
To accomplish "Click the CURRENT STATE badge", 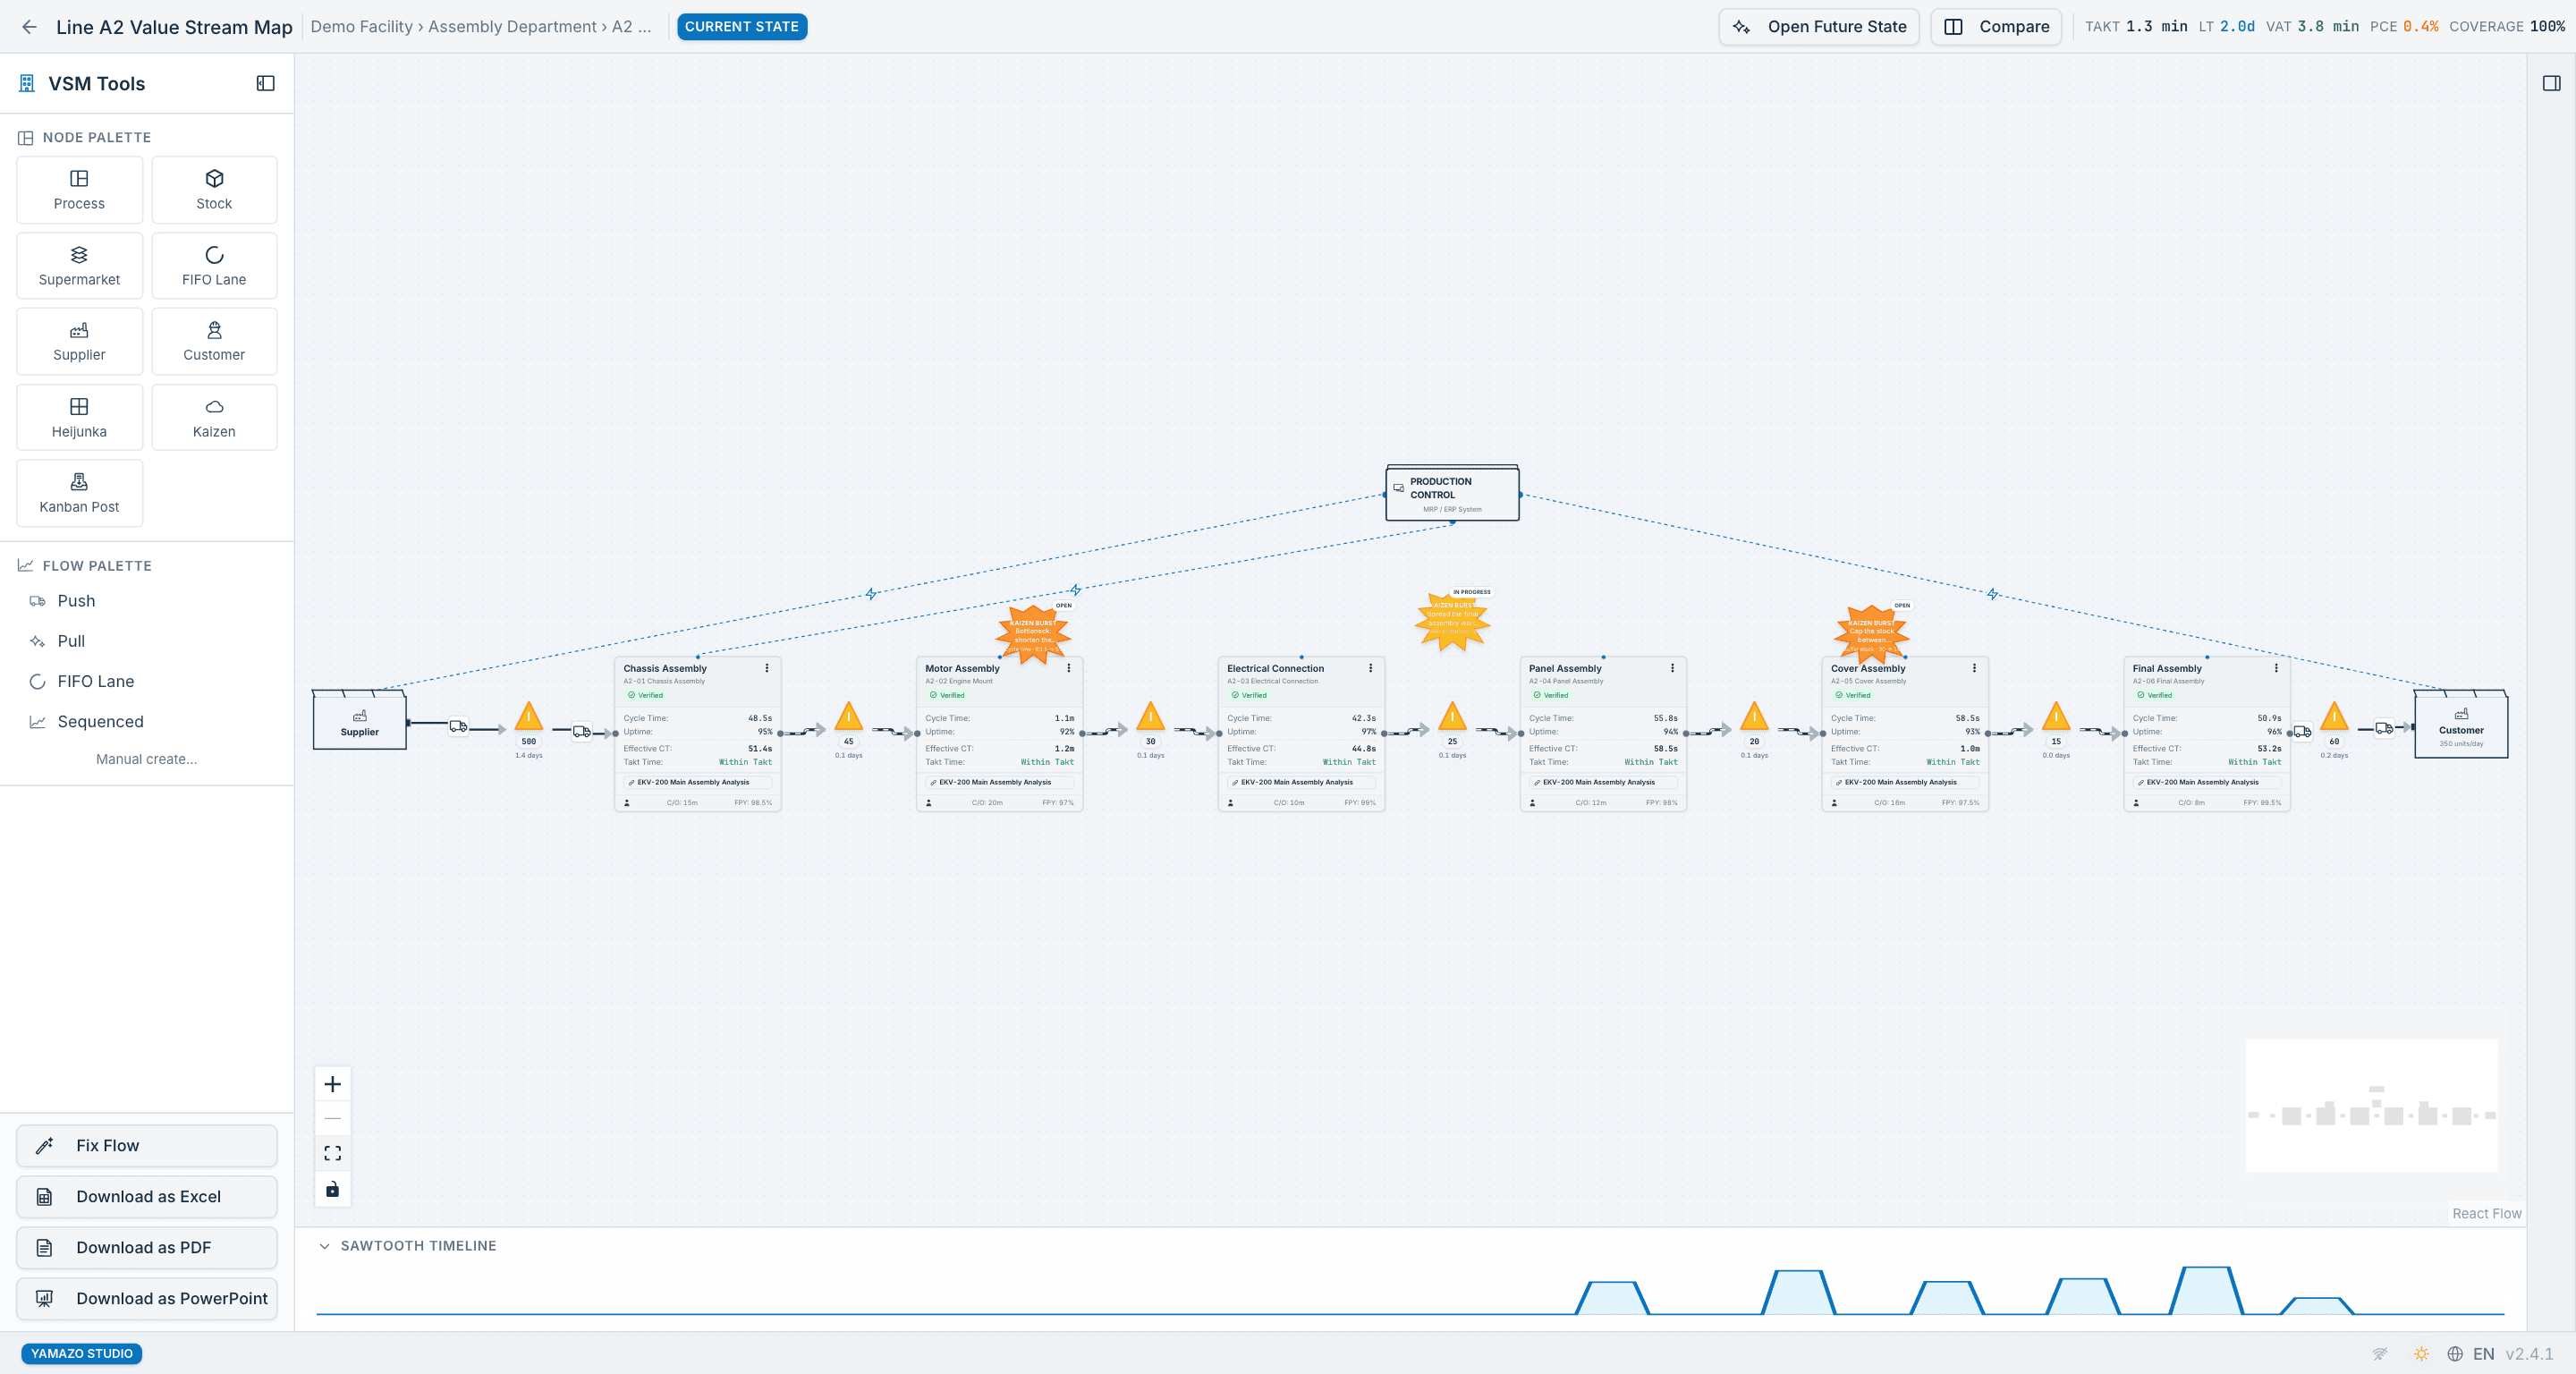I will coord(741,27).
